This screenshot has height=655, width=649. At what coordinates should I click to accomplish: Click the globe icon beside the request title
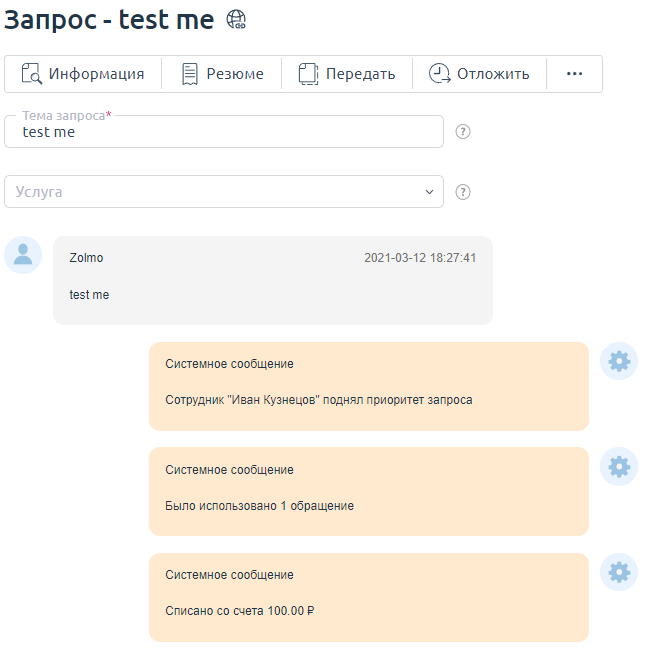237,19
